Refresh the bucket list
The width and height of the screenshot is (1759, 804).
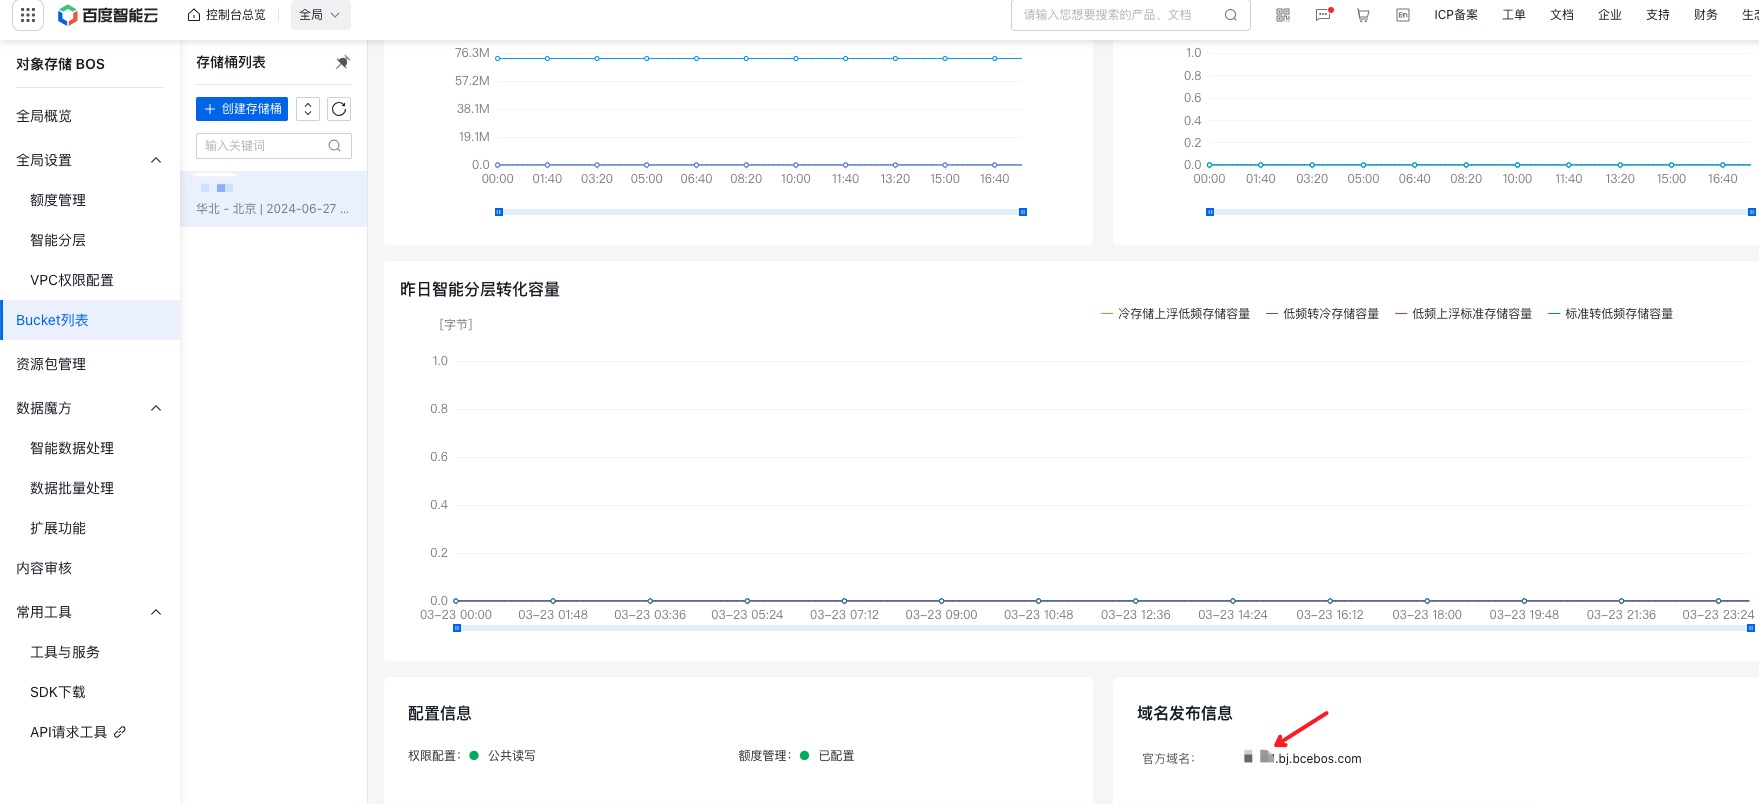[339, 109]
